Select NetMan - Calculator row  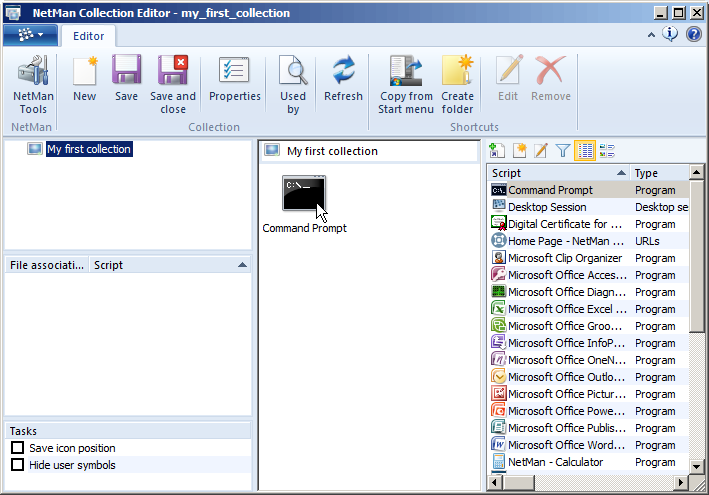[589, 462]
